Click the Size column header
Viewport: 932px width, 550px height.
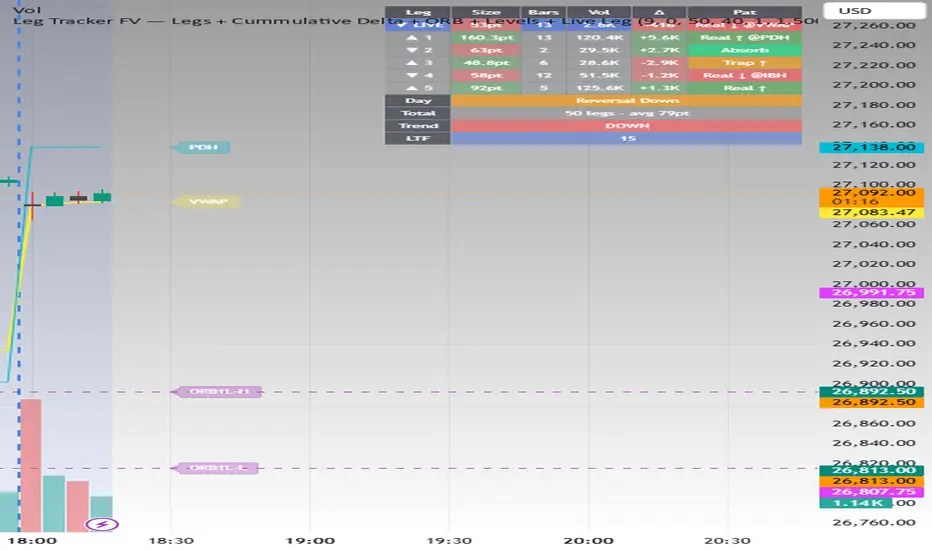(x=486, y=12)
